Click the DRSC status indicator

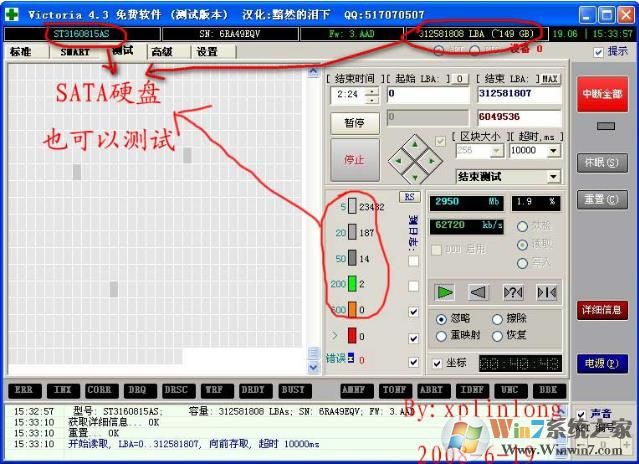(x=178, y=390)
